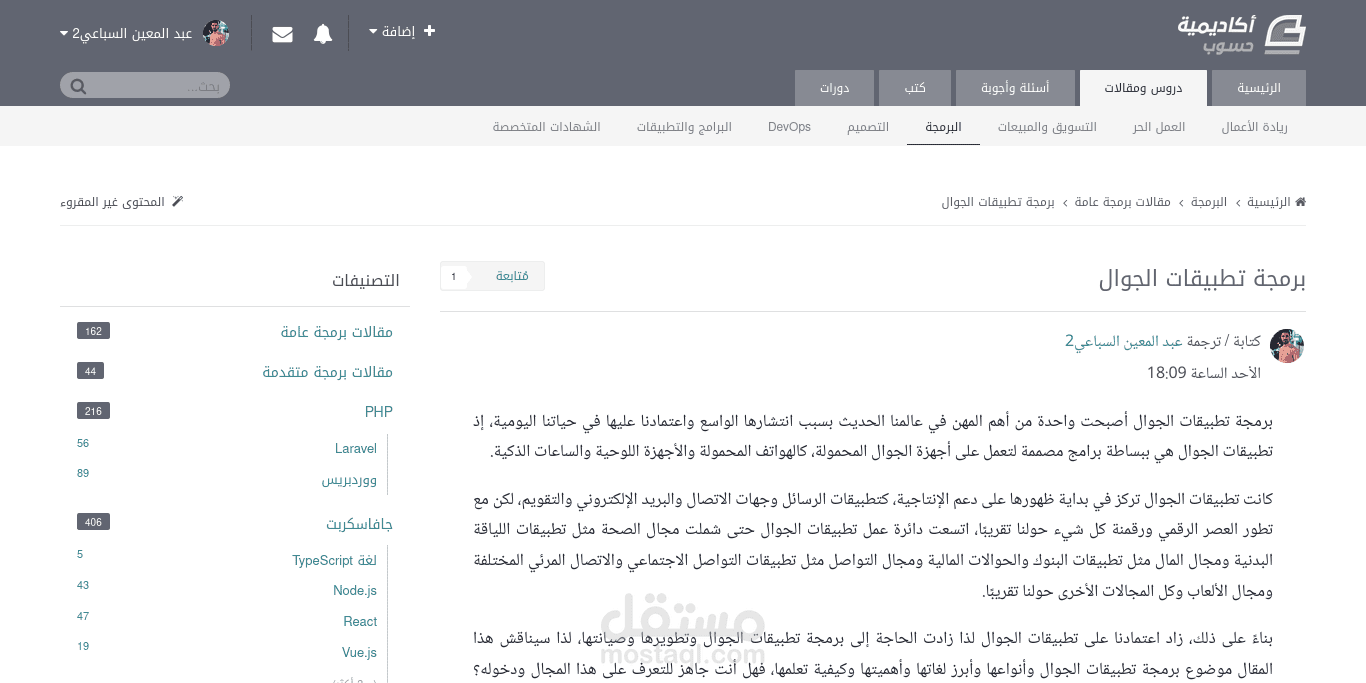The width and height of the screenshot is (1366, 683).
Task: Select the البرامج والتطبيقات section
Action: coord(684,127)
